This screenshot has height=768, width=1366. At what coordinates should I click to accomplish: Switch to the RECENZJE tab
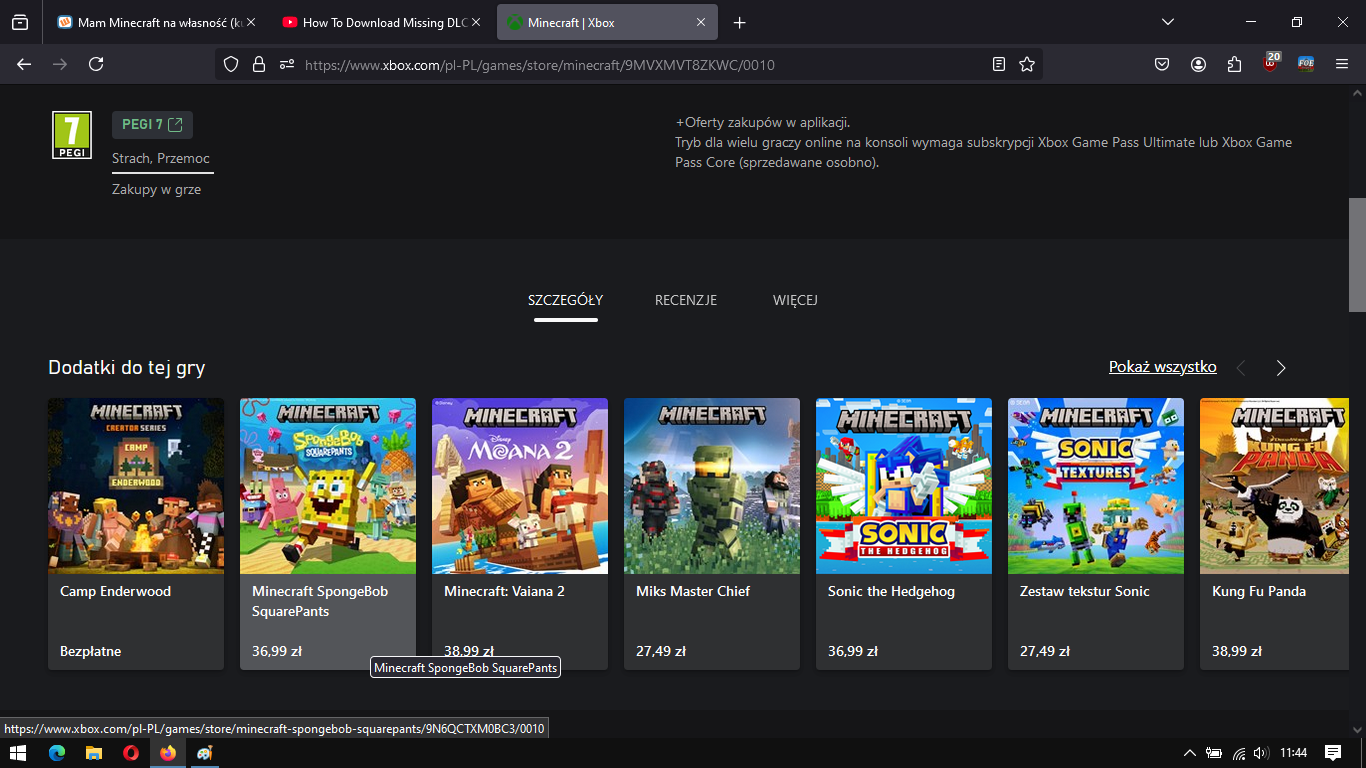pyautogui.click(x=685, y=300)
